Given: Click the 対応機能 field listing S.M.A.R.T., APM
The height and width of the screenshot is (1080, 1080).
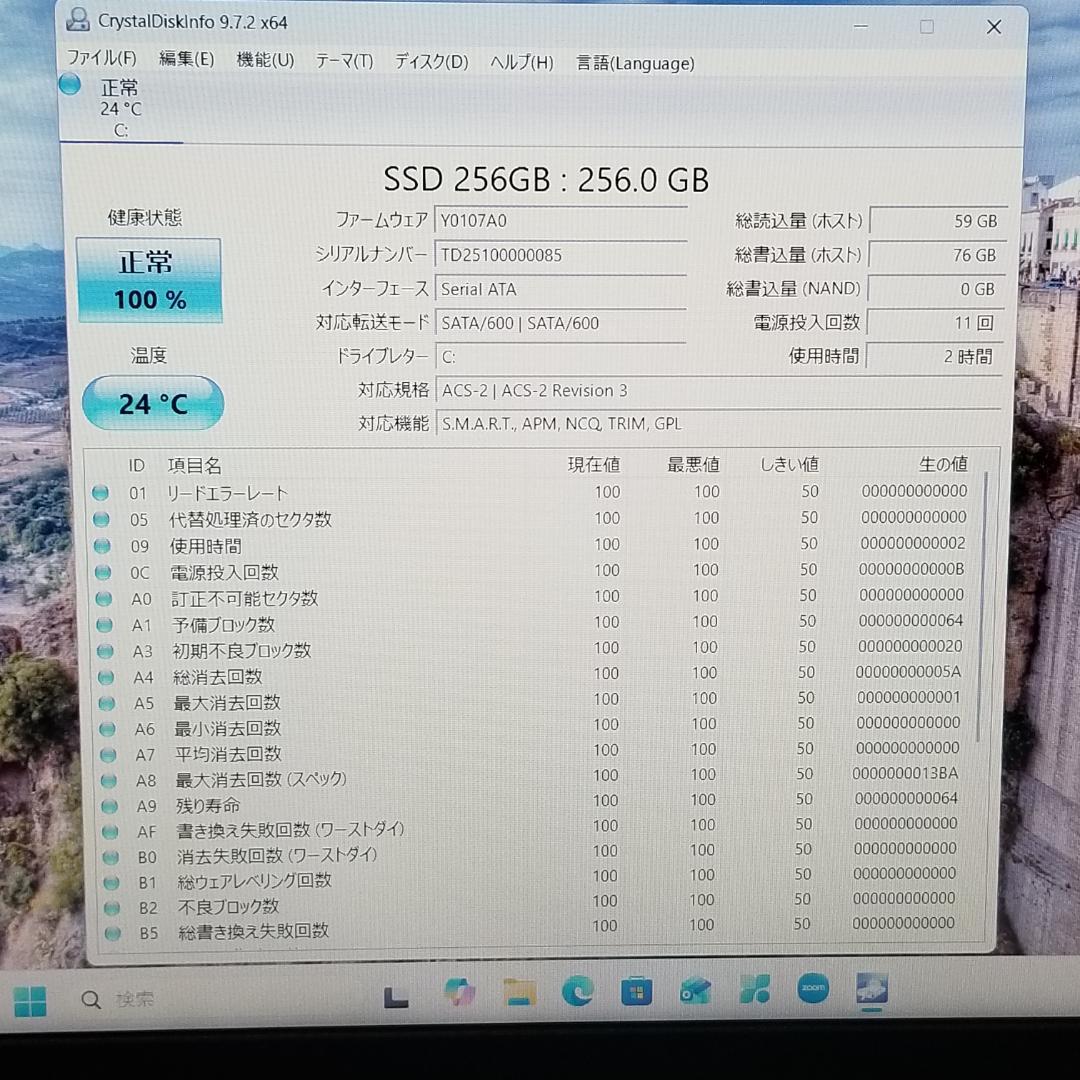Looking at the screenshot, I should click(x=718, y=424).
